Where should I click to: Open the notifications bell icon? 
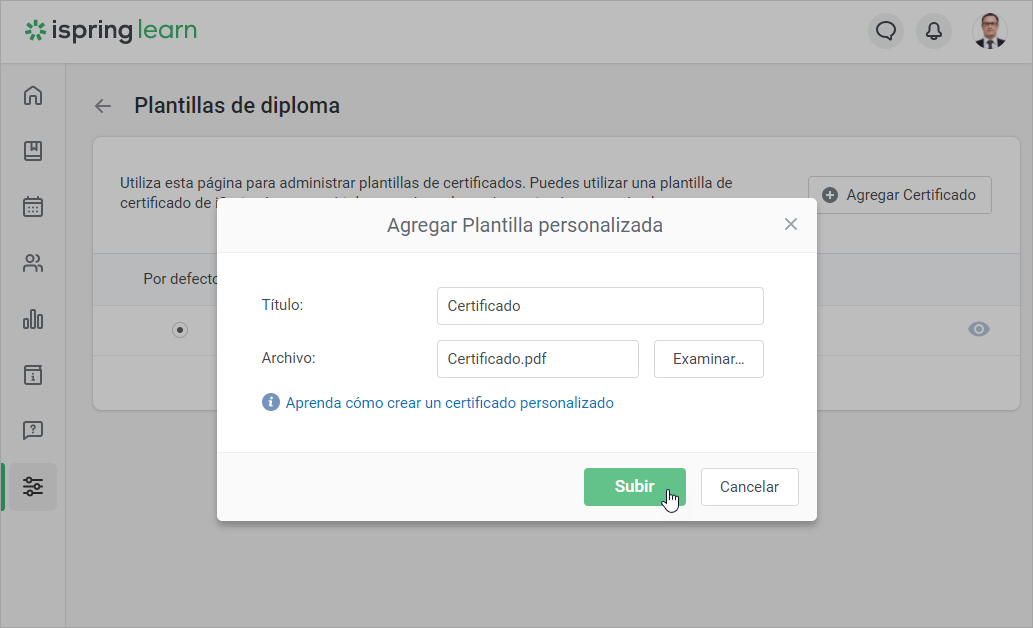pos(934,31)
